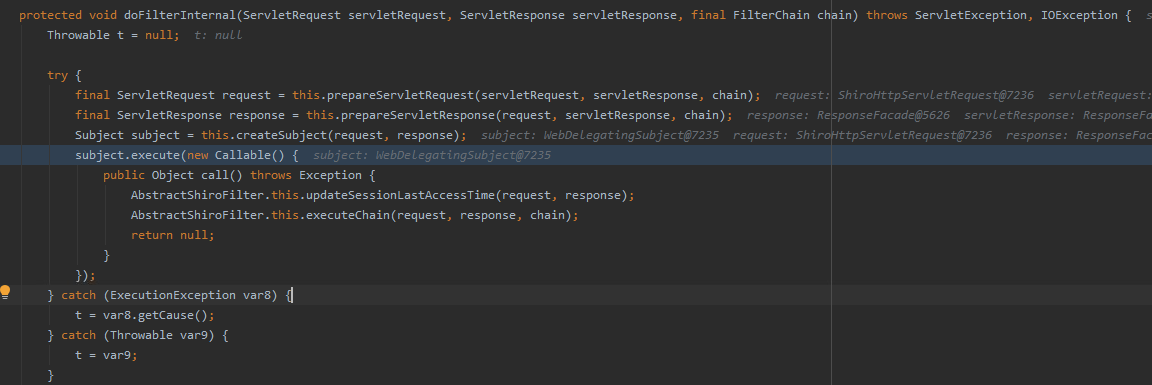Click 'public Object call() throws Exception'
Image resolution: width=1152 pixels, height=385 pixels.
(x=232, y=175)
